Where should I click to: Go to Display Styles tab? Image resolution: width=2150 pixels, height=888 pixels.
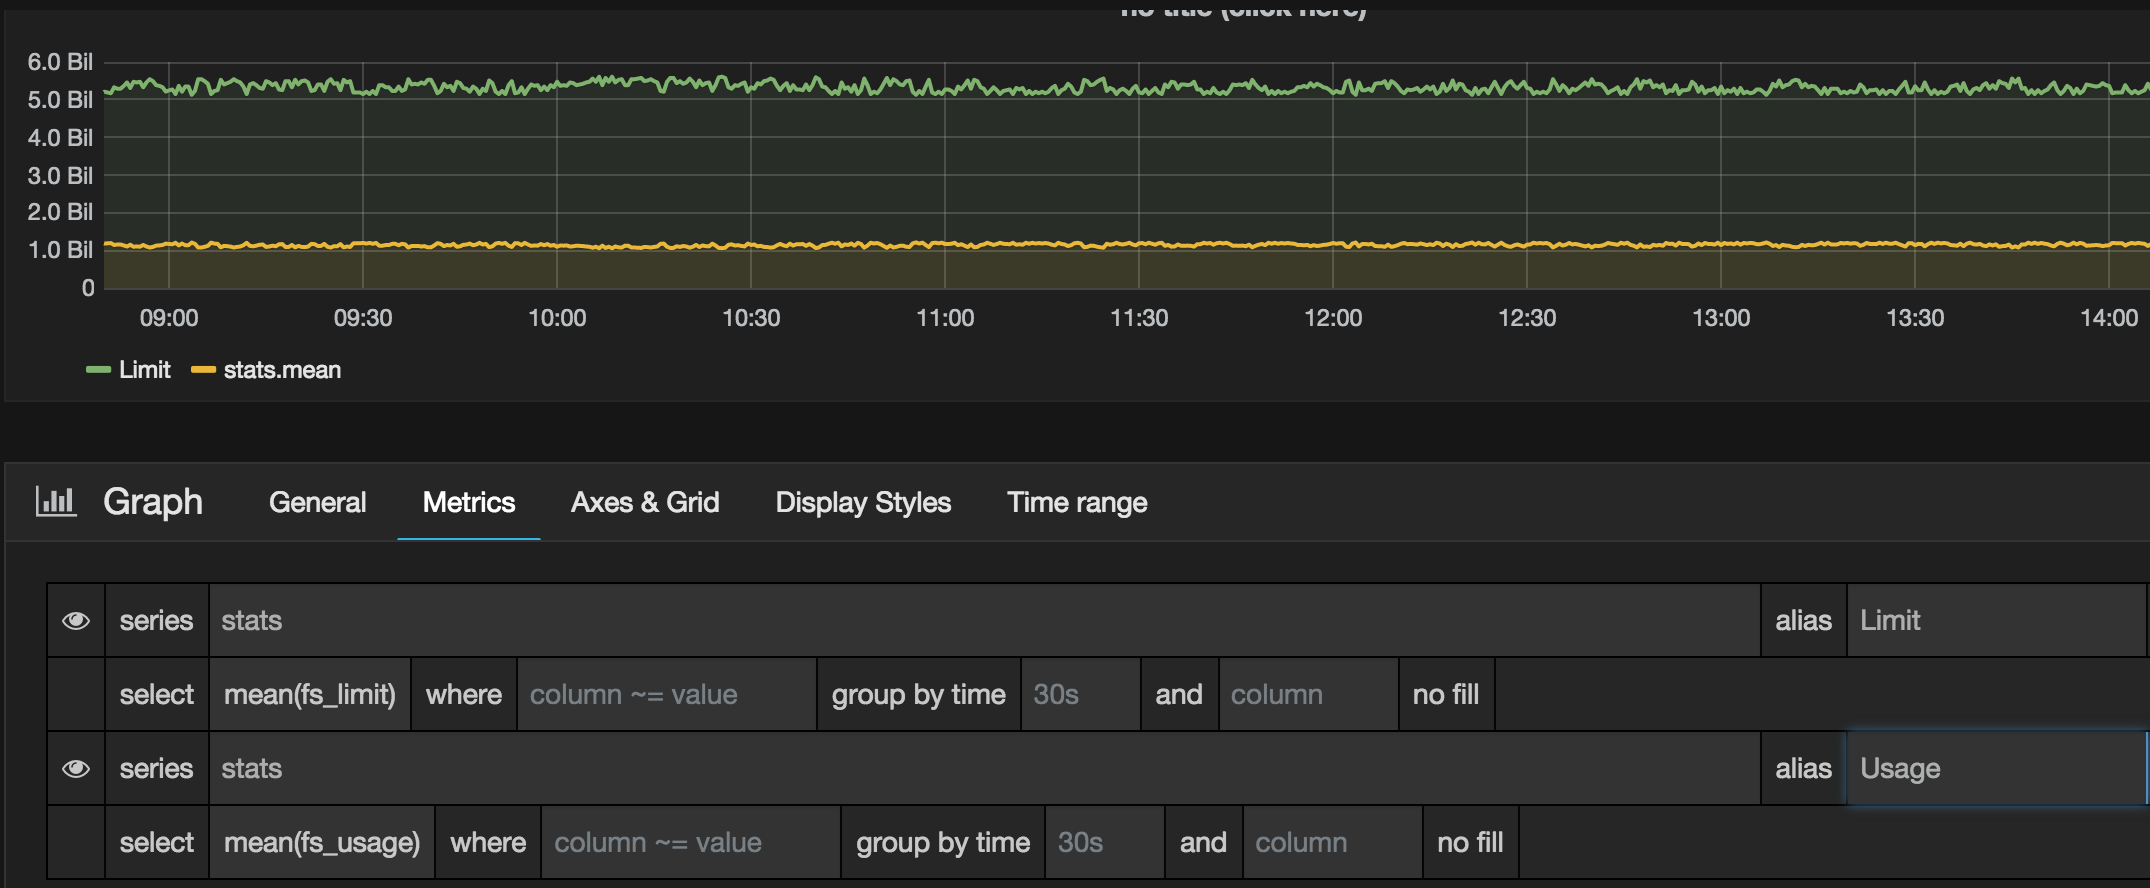coord(863,502)
